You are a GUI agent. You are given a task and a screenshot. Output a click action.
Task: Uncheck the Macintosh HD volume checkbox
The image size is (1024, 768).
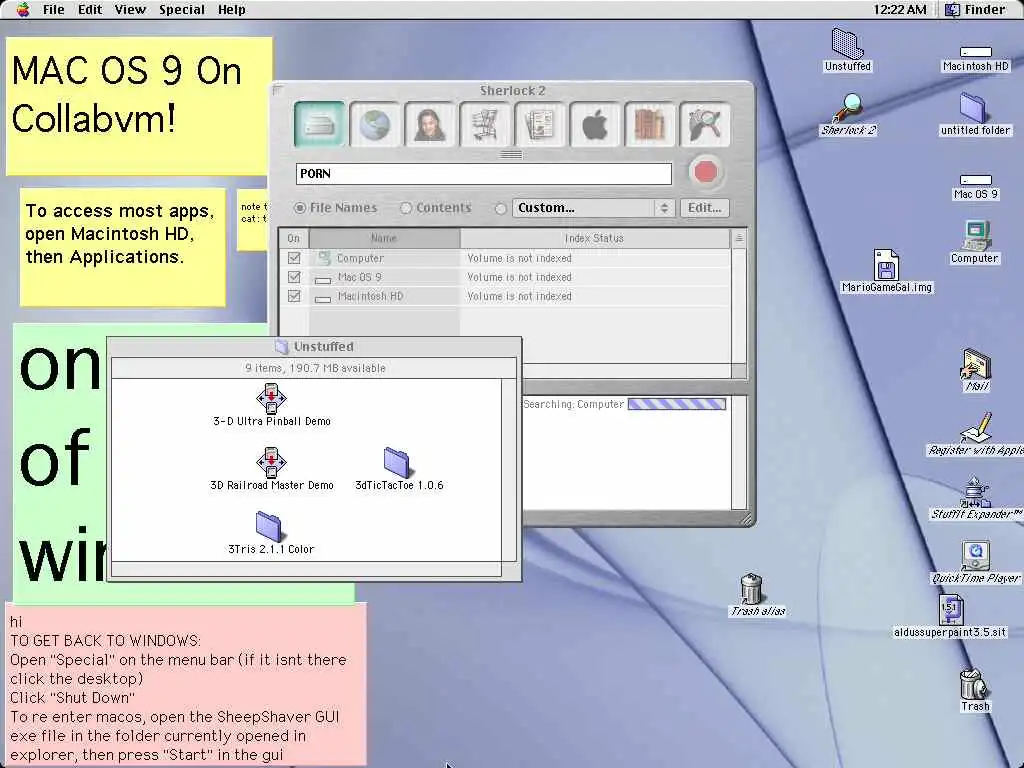294,296
